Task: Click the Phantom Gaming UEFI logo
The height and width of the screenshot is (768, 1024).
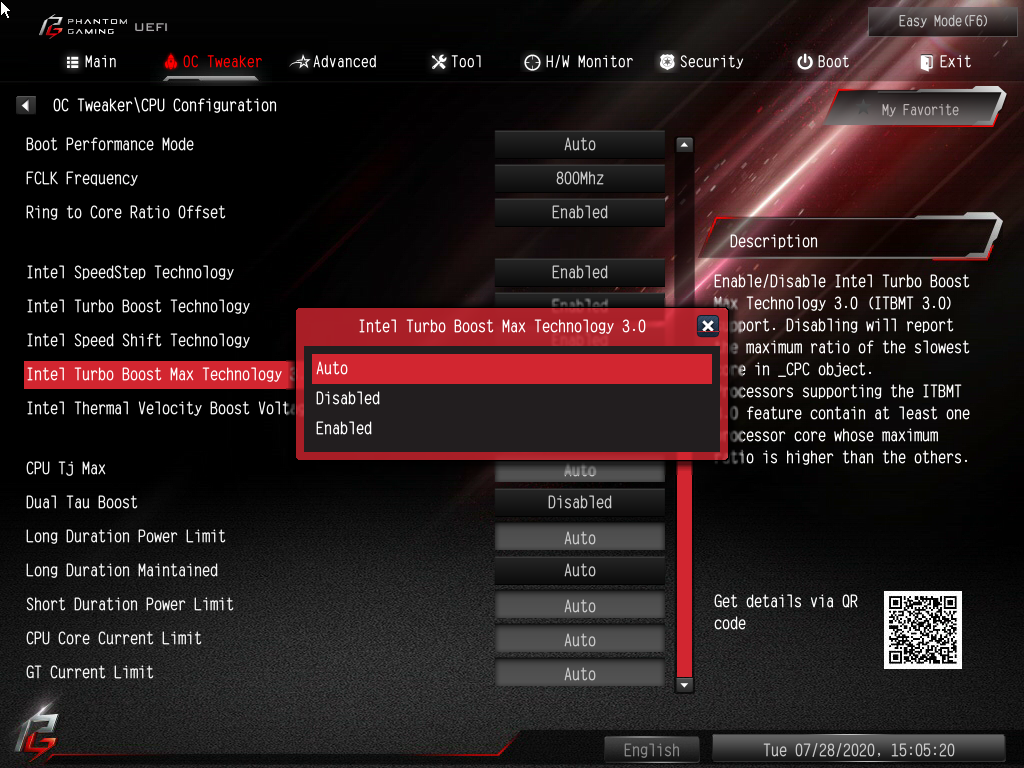Action: click(103, 26)
